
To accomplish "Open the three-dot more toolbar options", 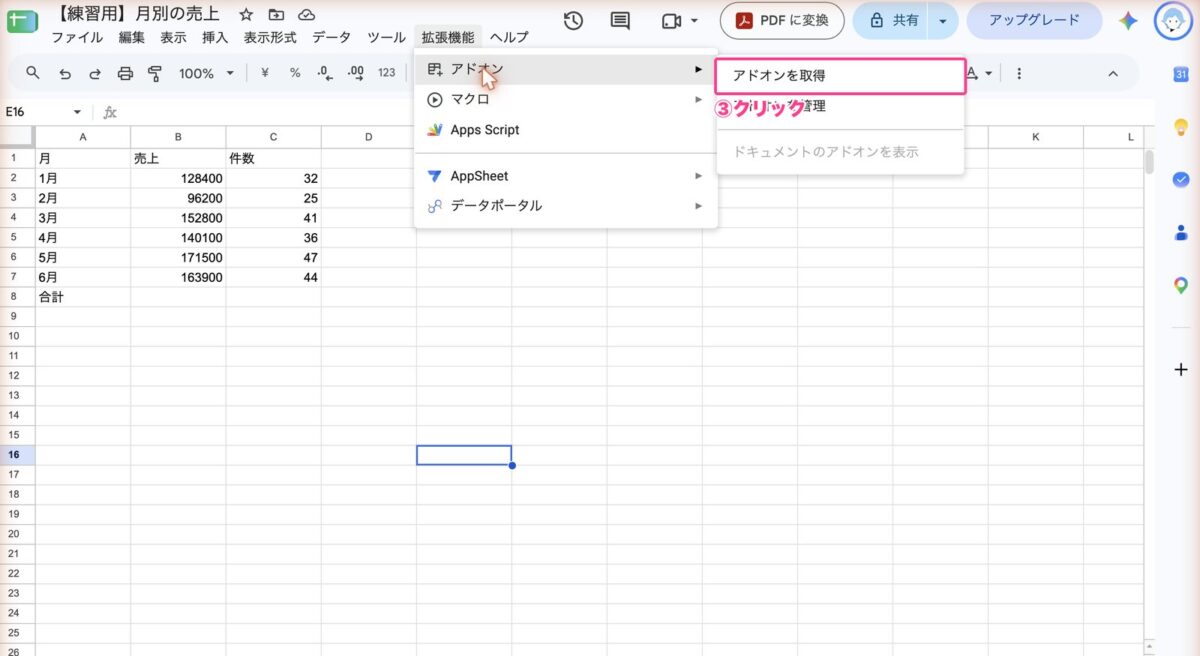I will [x=1019, y=73].
